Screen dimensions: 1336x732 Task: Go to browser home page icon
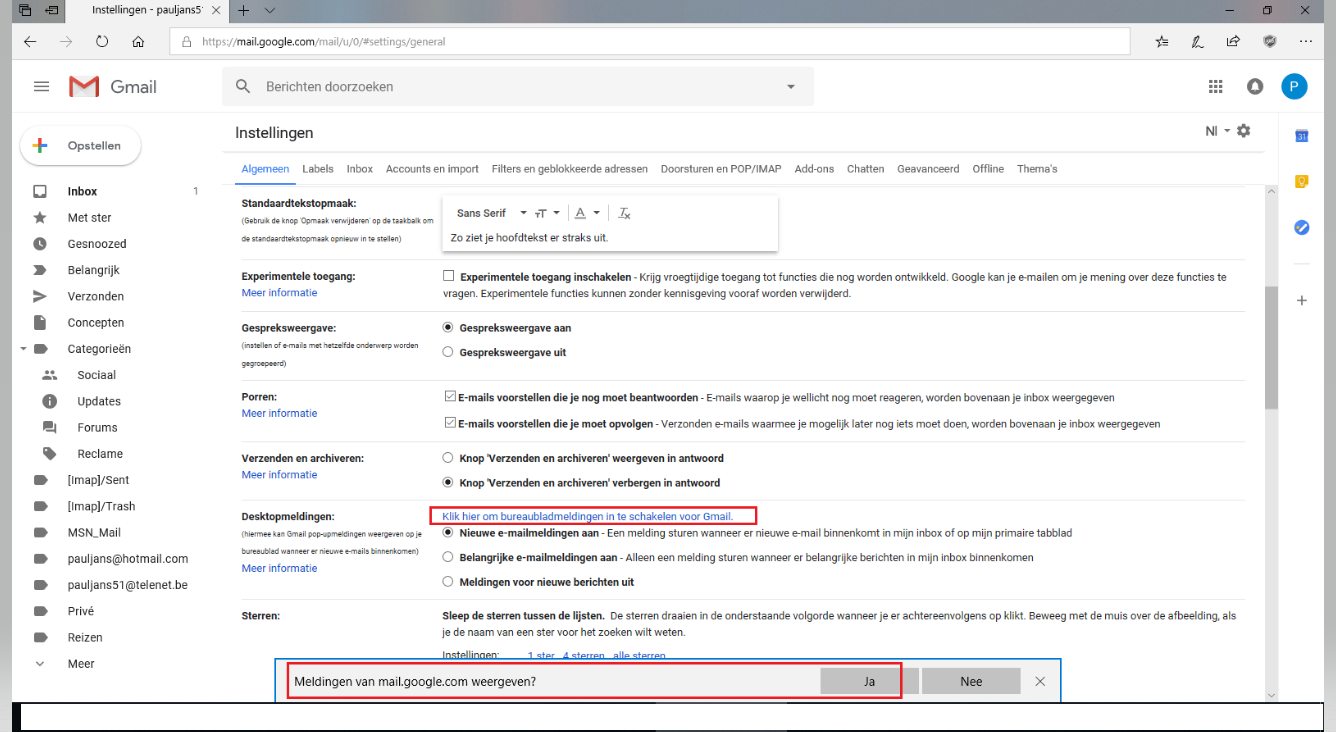pyautogui.click(x=138, y=42)
